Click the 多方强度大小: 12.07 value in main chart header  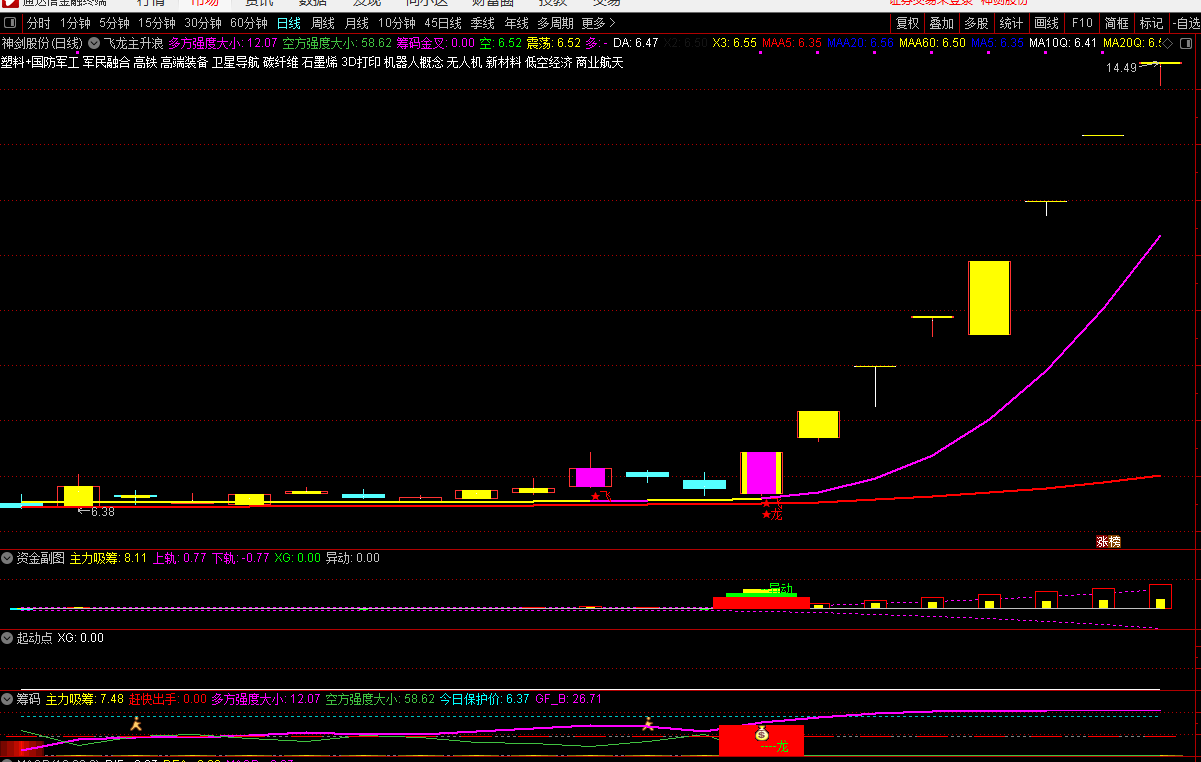tap(223, 43)
